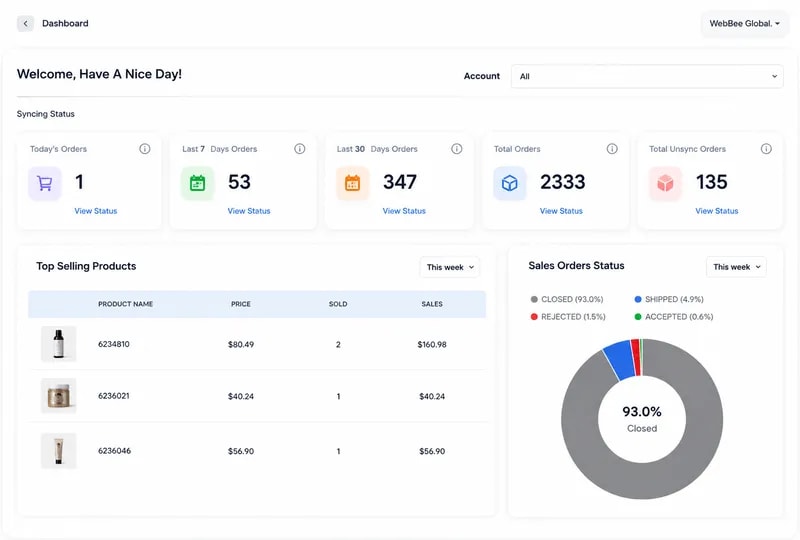Open This week dropdown for Top Selling Products
This screenshot has width=800, height=540.
[449, 267]
